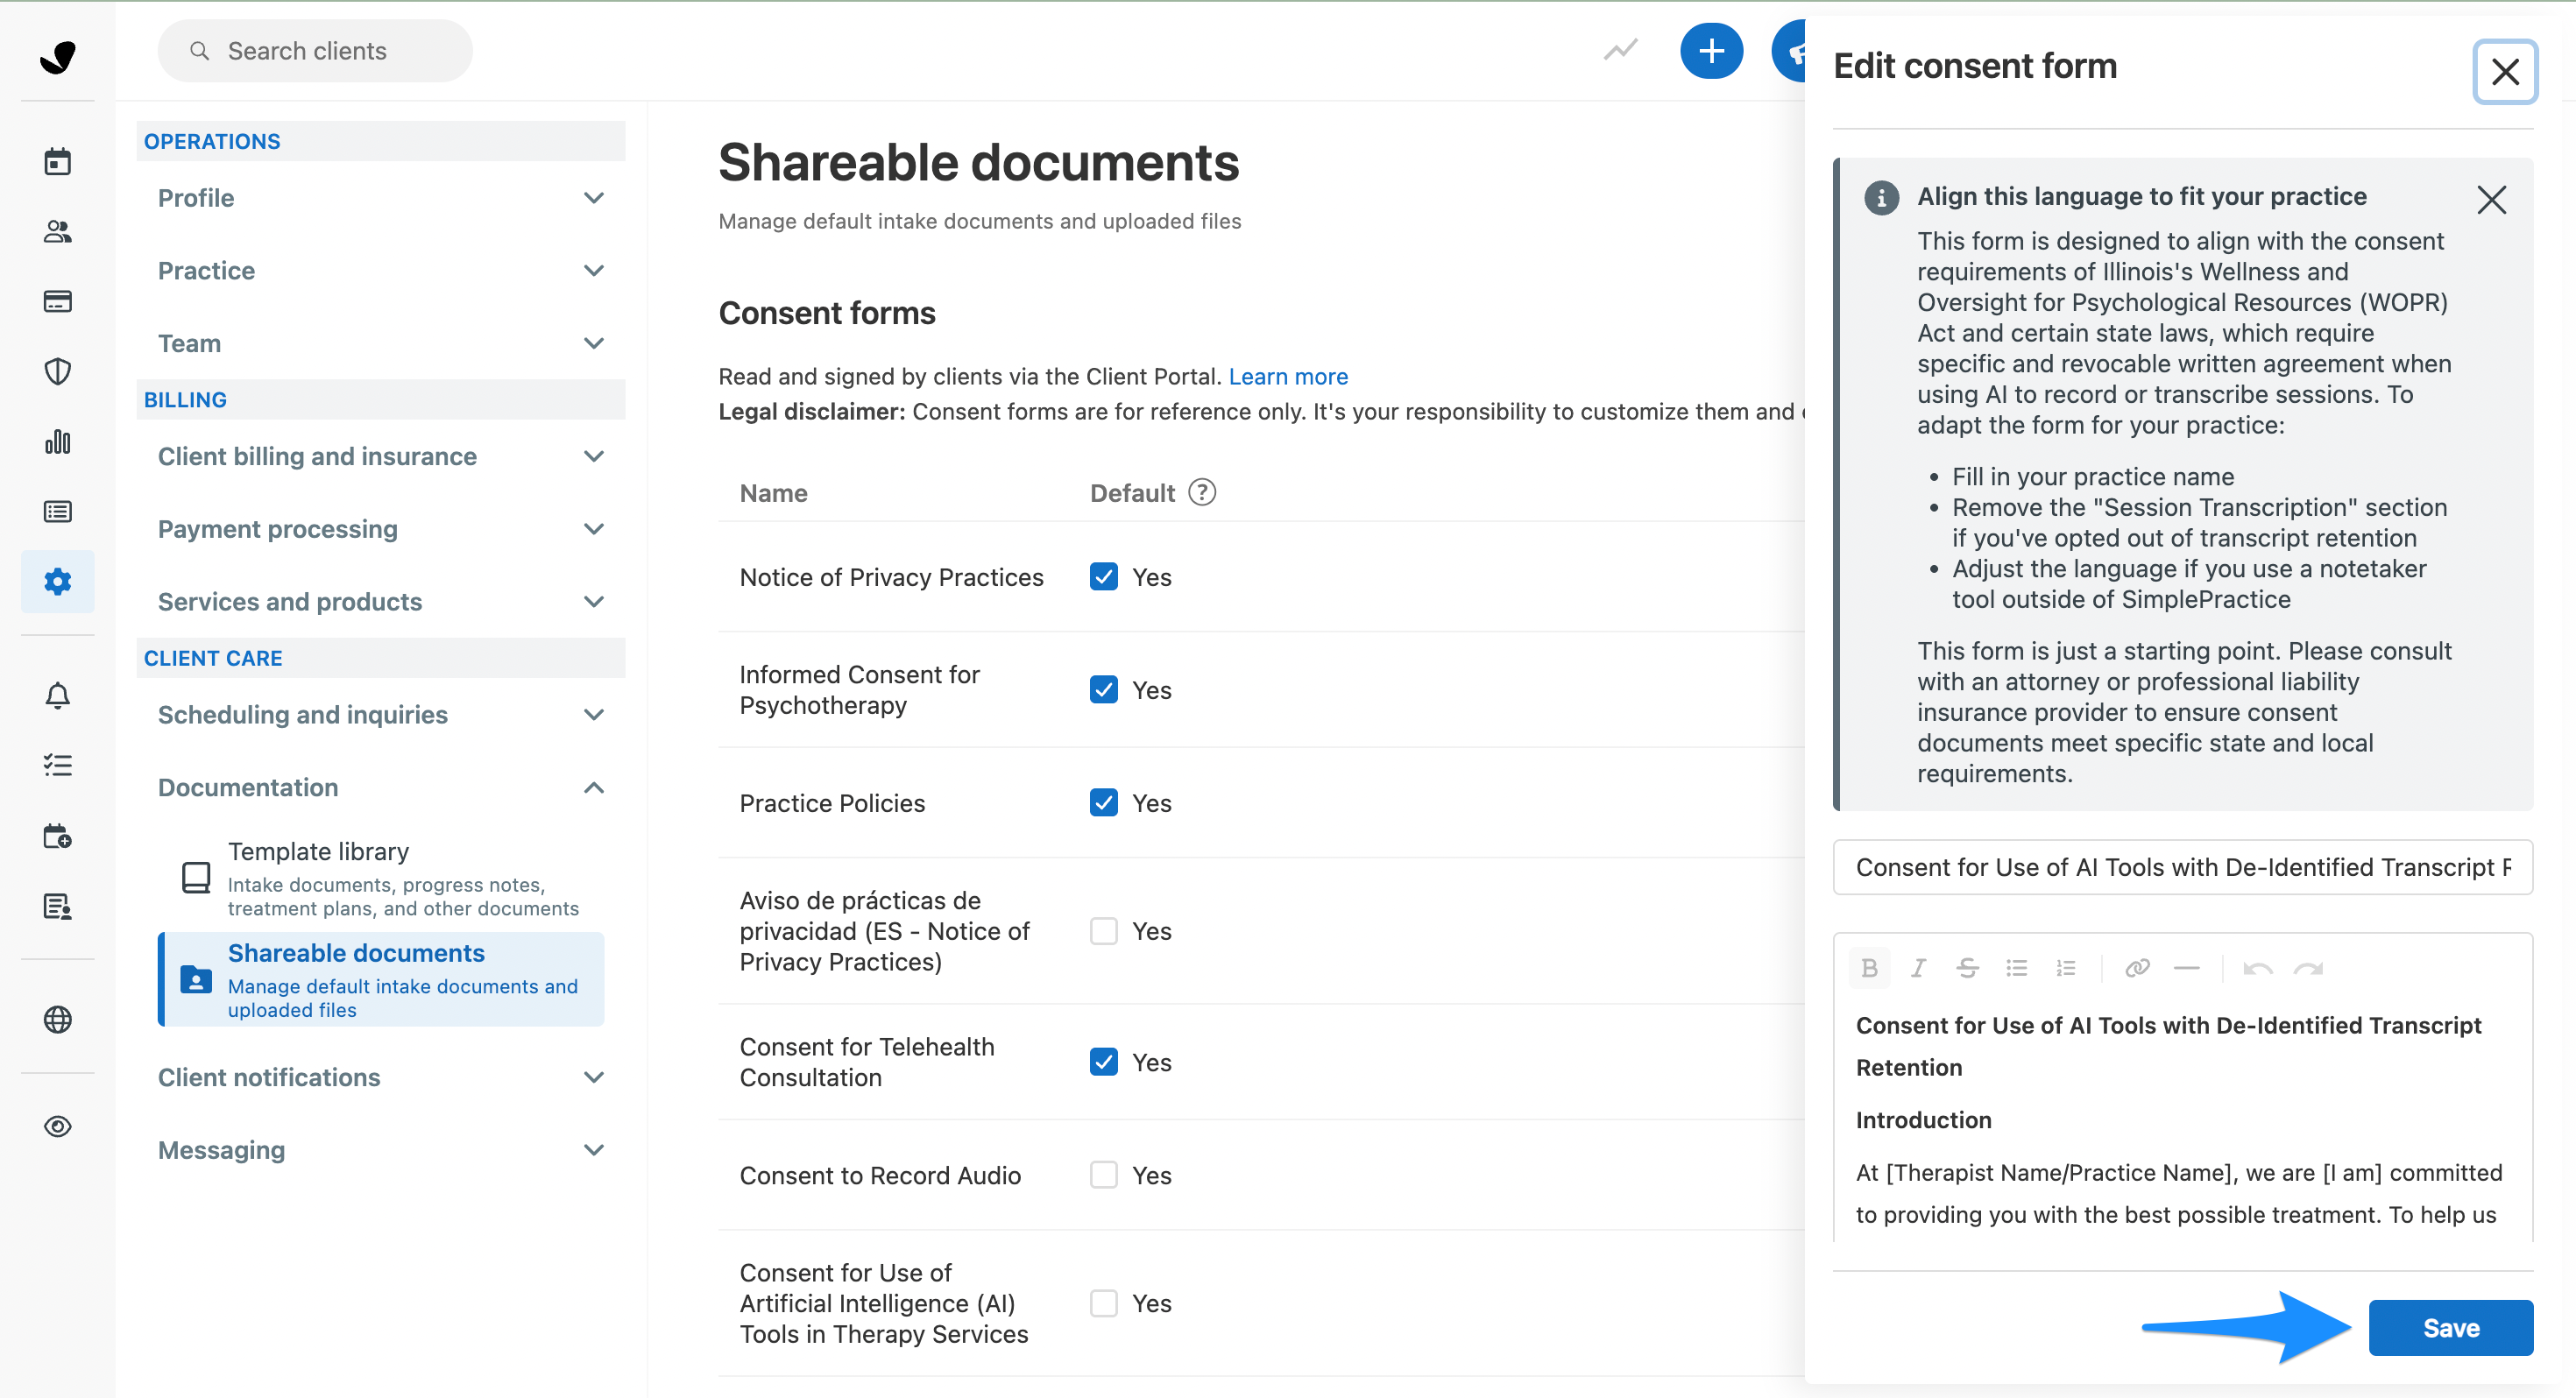Edit the consent form title field
Screen dimensions: 2576x1398
(x=2182, y=867)
